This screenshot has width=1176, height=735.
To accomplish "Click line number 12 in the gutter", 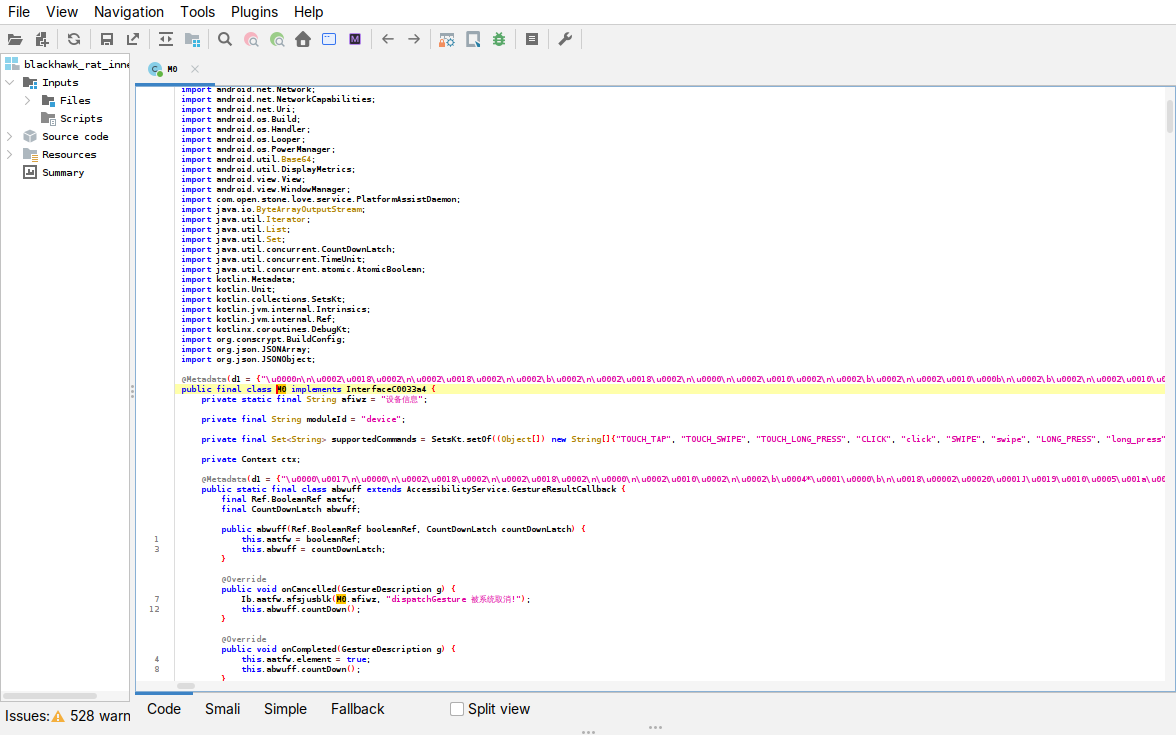I will pos(154,609).
